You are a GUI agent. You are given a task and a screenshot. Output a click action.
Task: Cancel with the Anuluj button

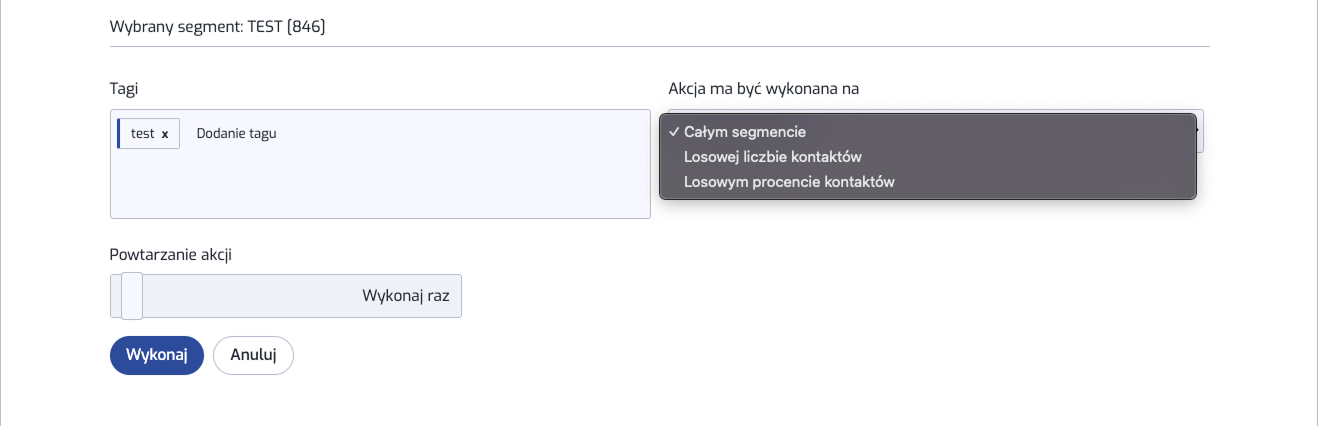(x=253, y=355)
